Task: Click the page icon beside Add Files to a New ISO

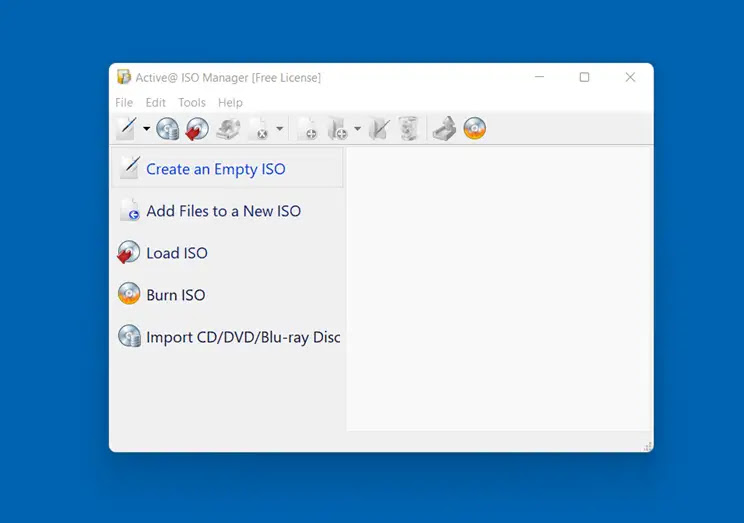Action: click(129, 210)
